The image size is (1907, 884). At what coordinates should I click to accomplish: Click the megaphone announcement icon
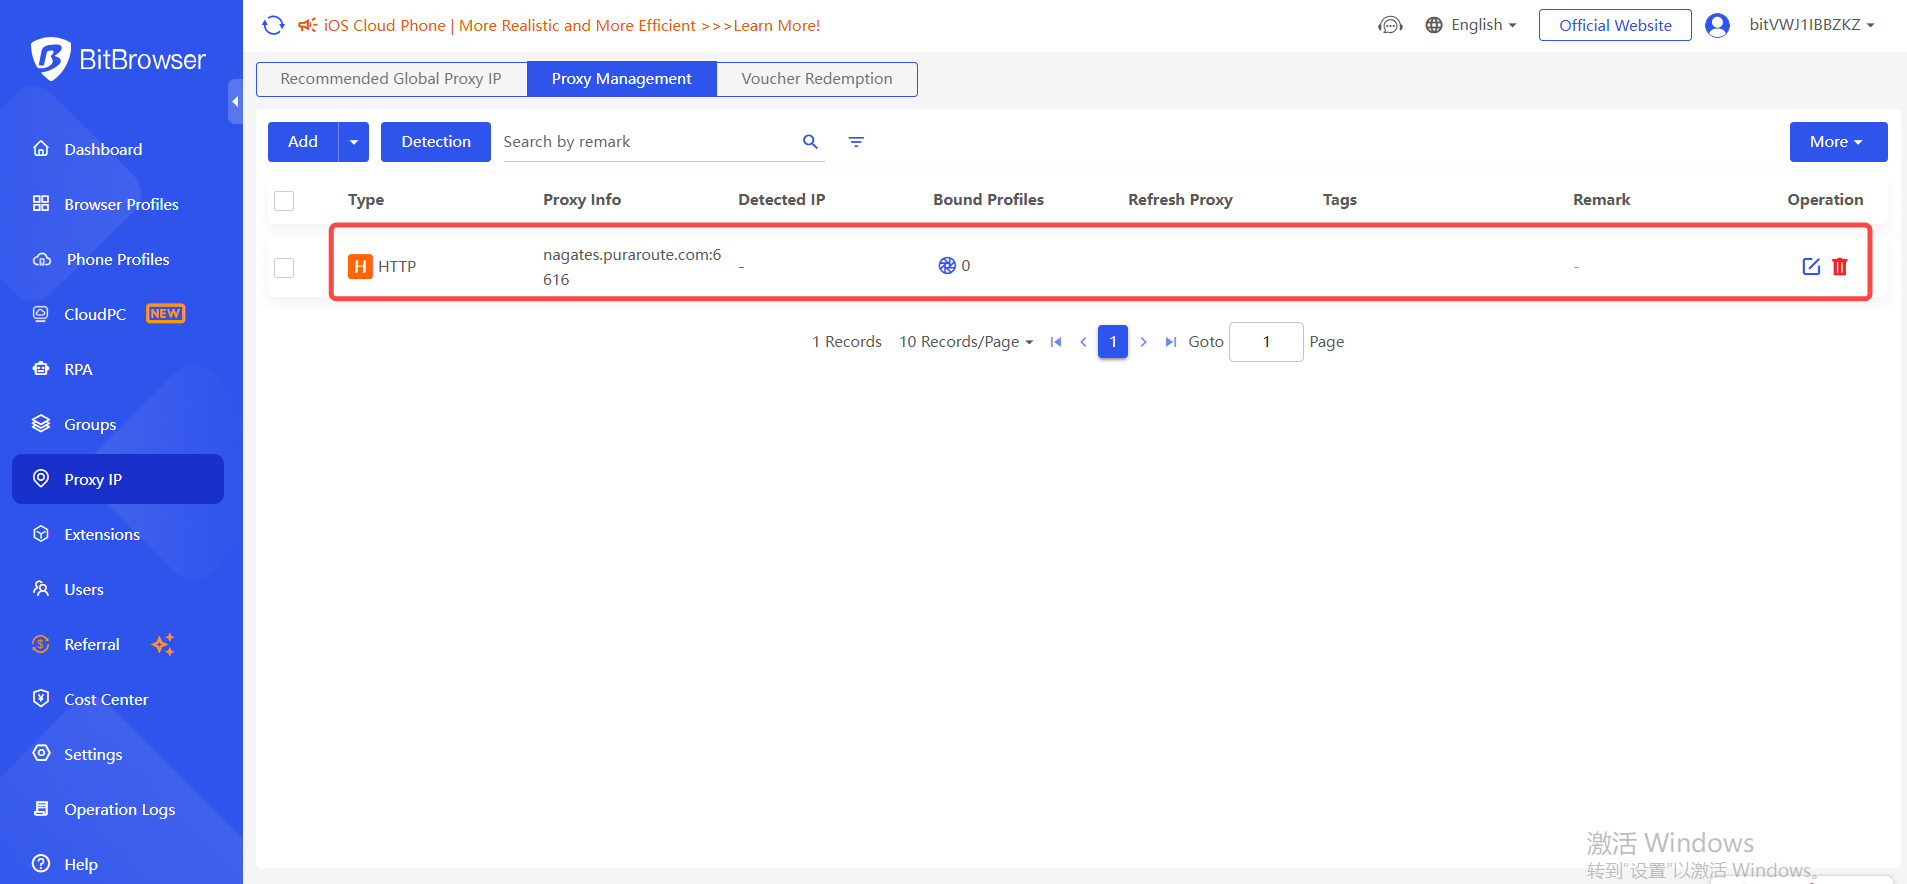click(308, 25)
